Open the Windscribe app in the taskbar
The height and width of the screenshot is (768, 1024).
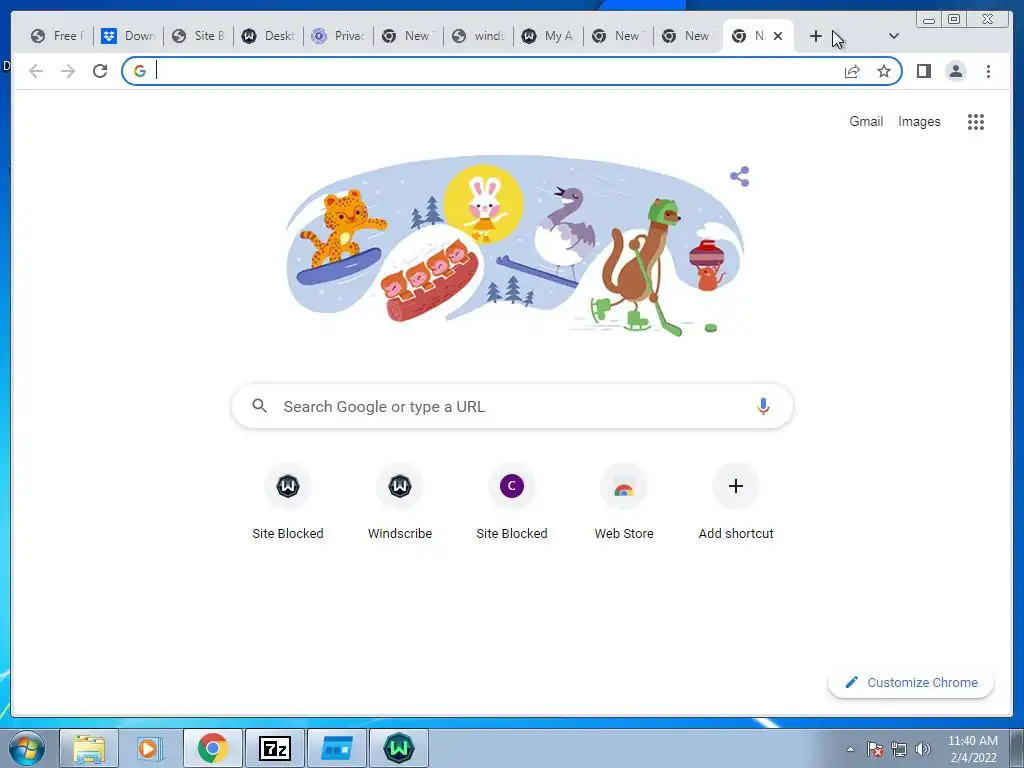pos(399,748)
